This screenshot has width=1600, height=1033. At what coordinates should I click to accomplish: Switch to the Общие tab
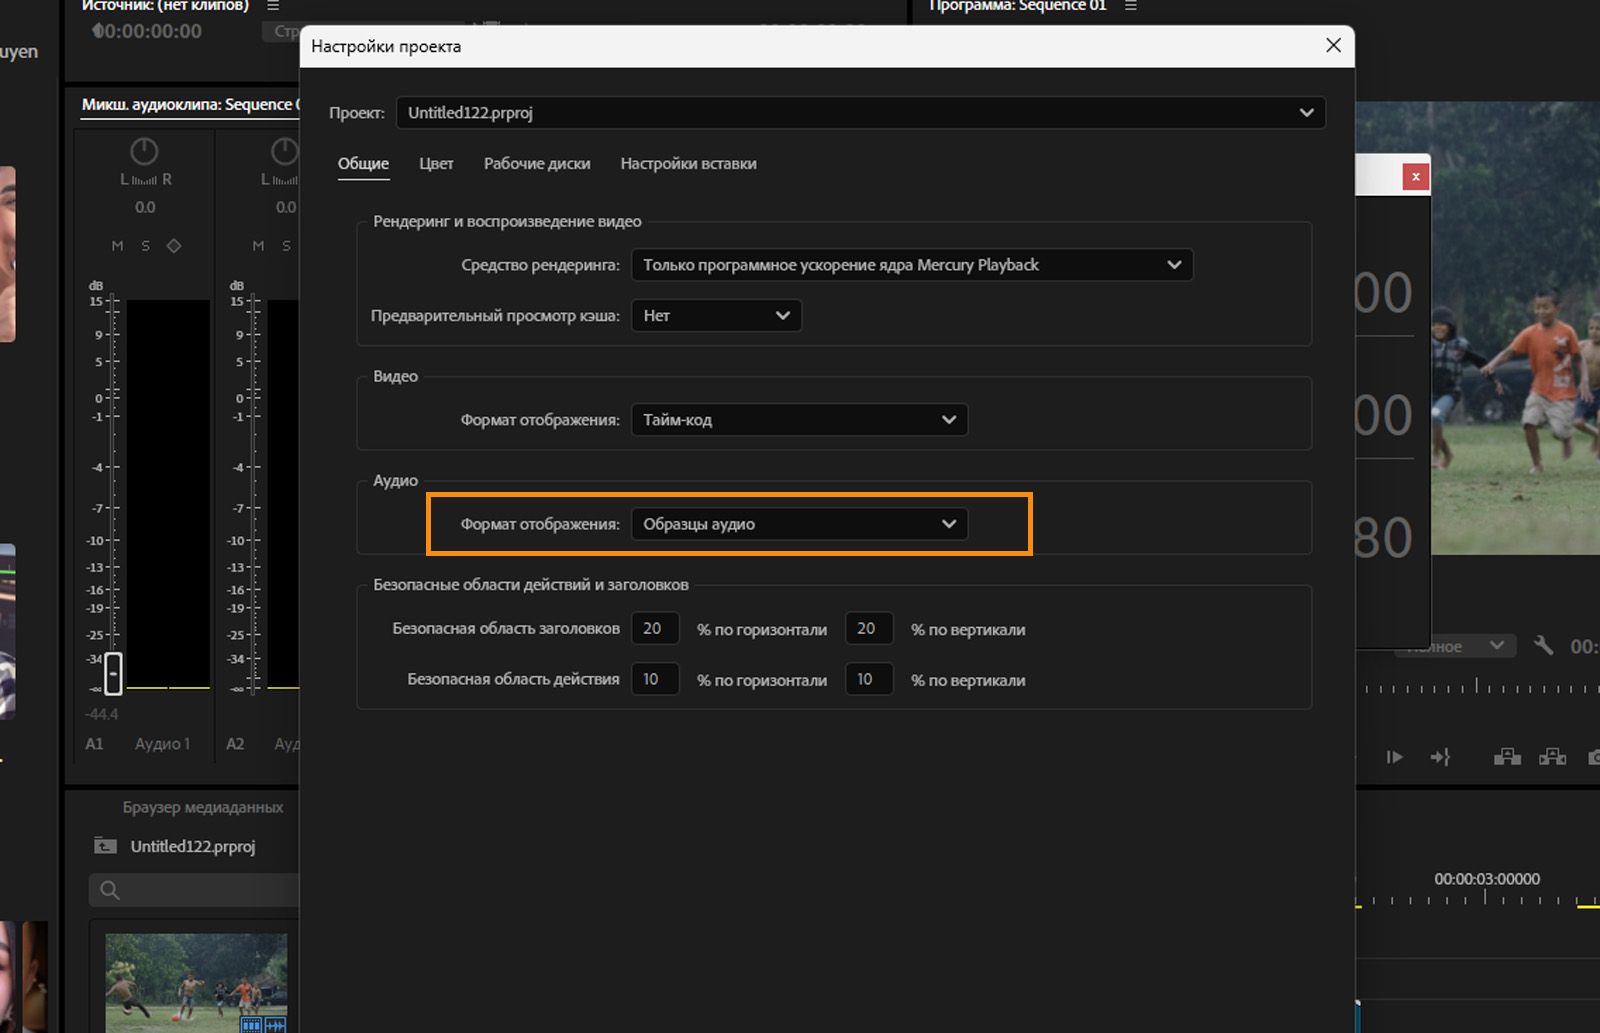[363, 164]
